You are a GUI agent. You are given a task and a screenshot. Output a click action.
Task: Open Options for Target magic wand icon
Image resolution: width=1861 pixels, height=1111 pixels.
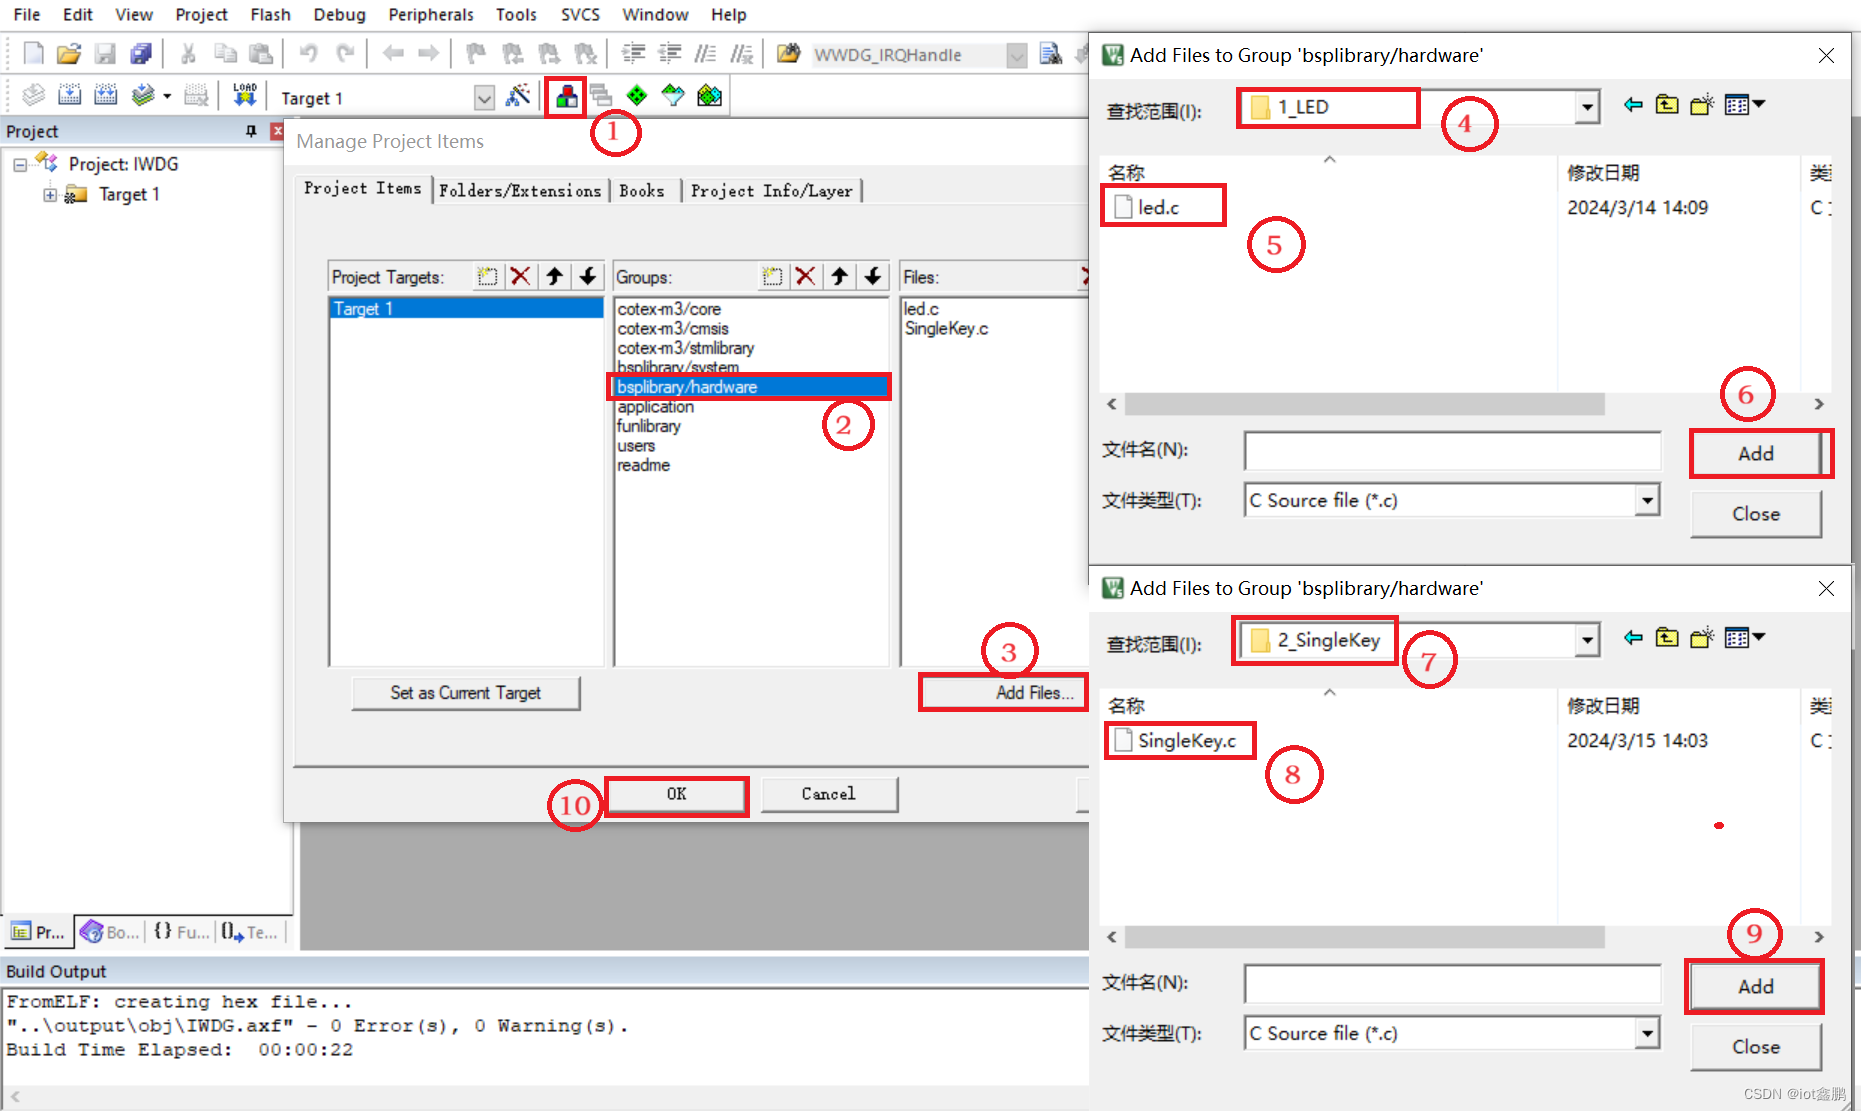tap(518, 96)
